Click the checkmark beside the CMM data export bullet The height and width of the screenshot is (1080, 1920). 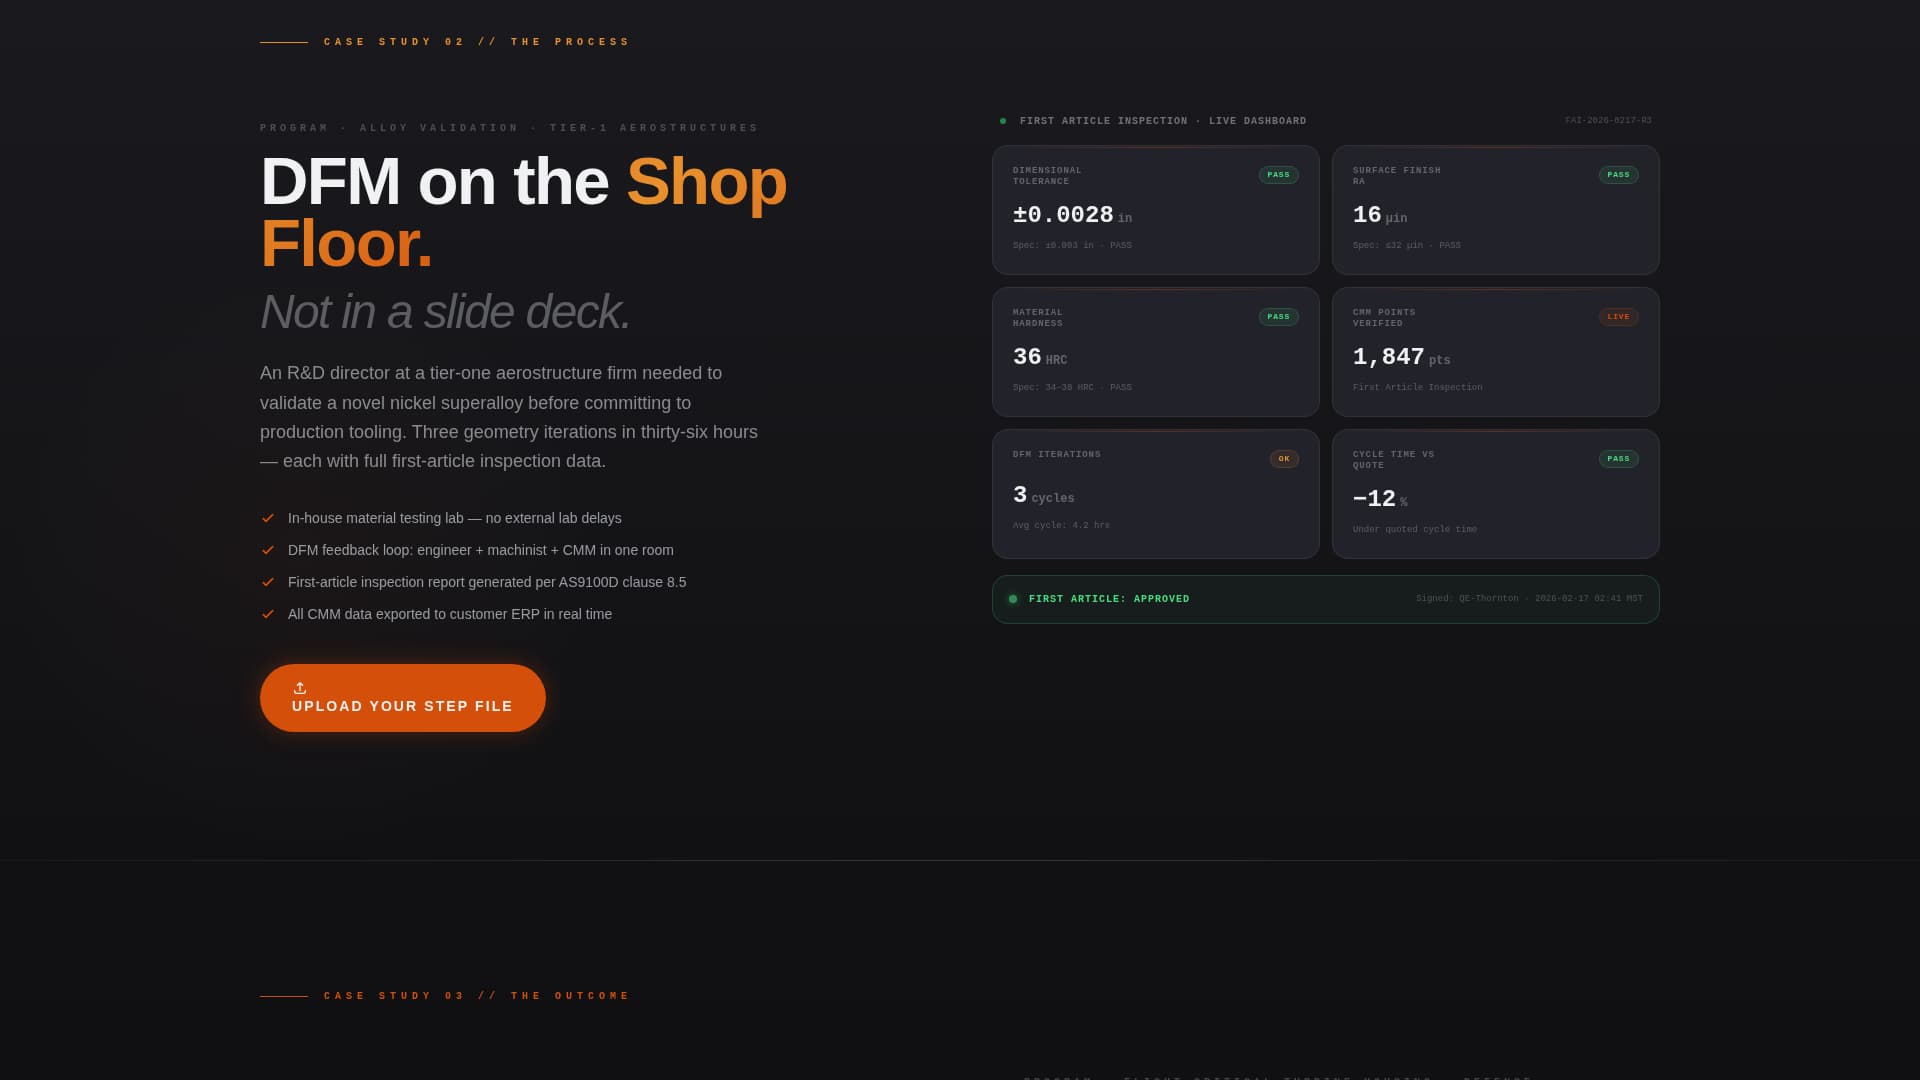tap(268, 613)
